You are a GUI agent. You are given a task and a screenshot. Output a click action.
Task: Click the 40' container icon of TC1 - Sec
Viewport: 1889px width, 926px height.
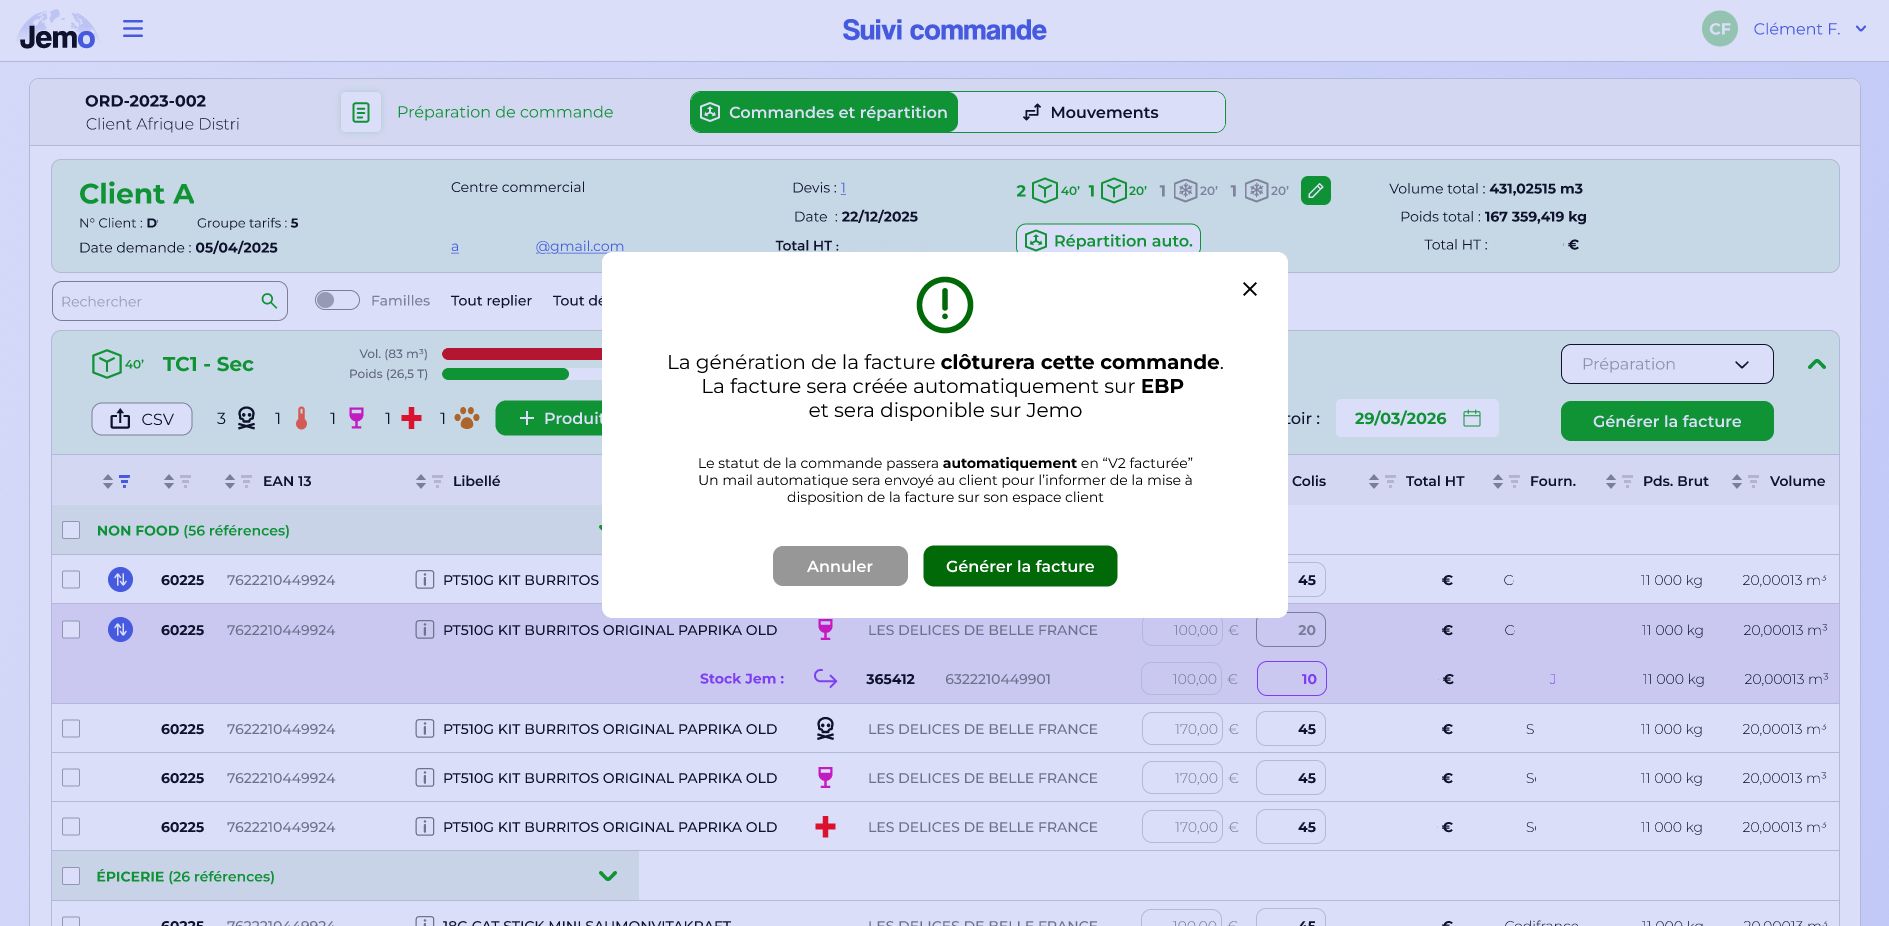(117, 364)
